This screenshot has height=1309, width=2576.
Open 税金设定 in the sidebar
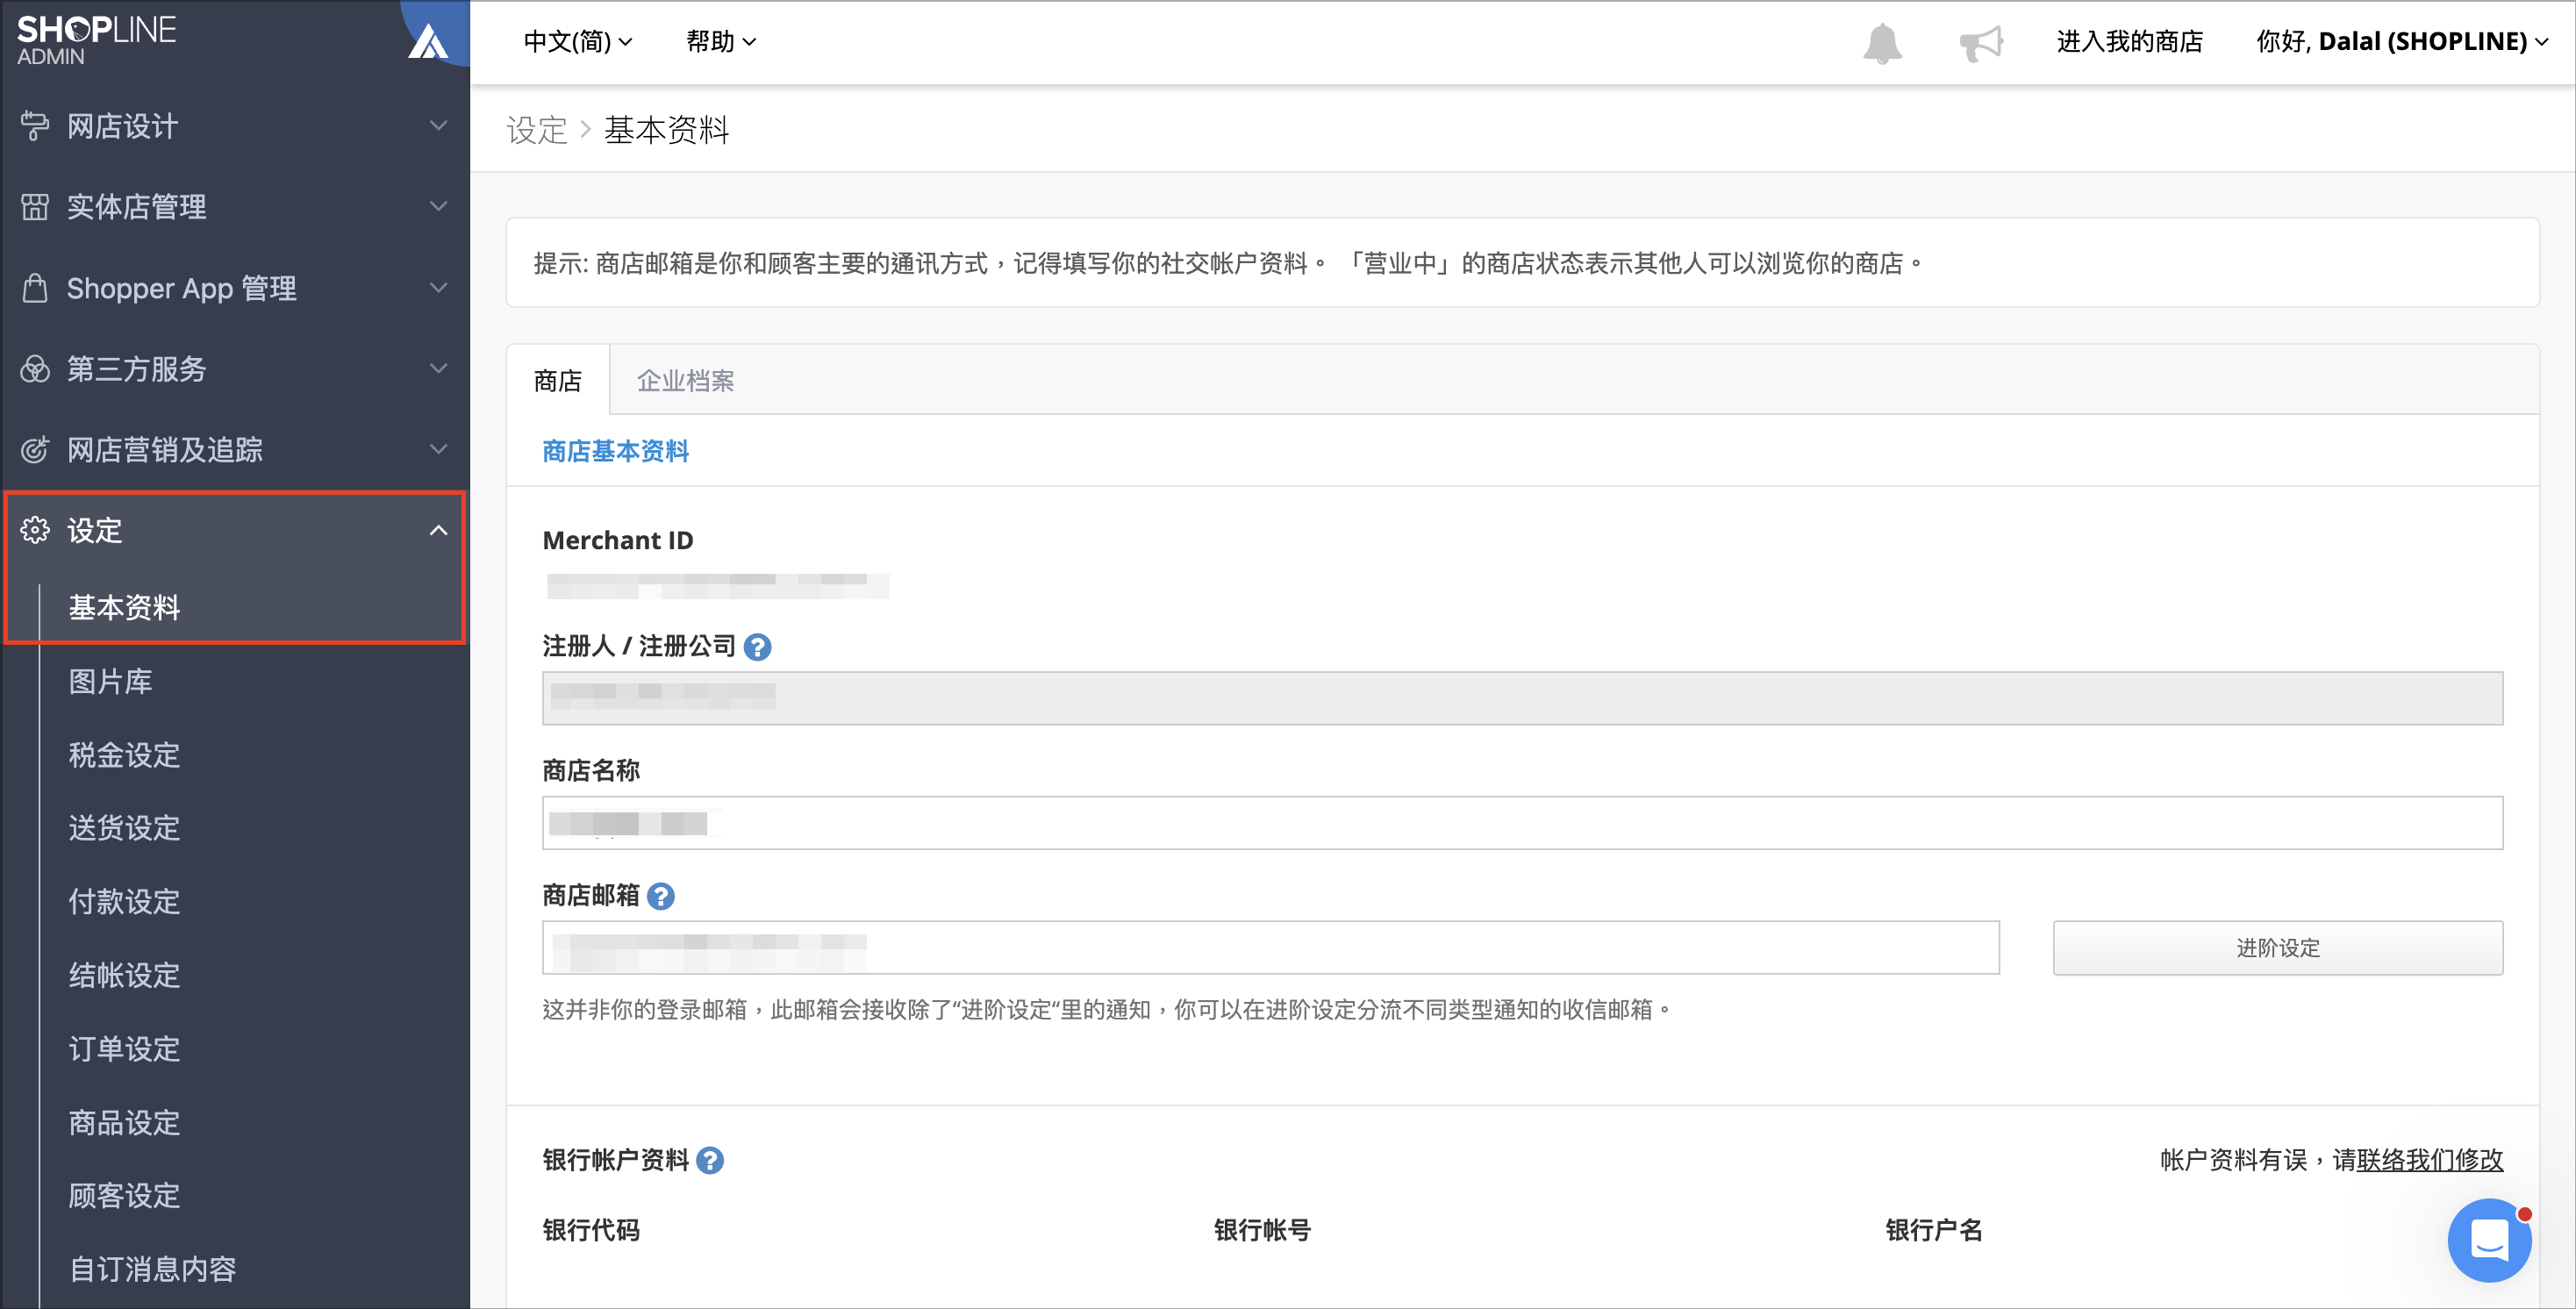124,755
